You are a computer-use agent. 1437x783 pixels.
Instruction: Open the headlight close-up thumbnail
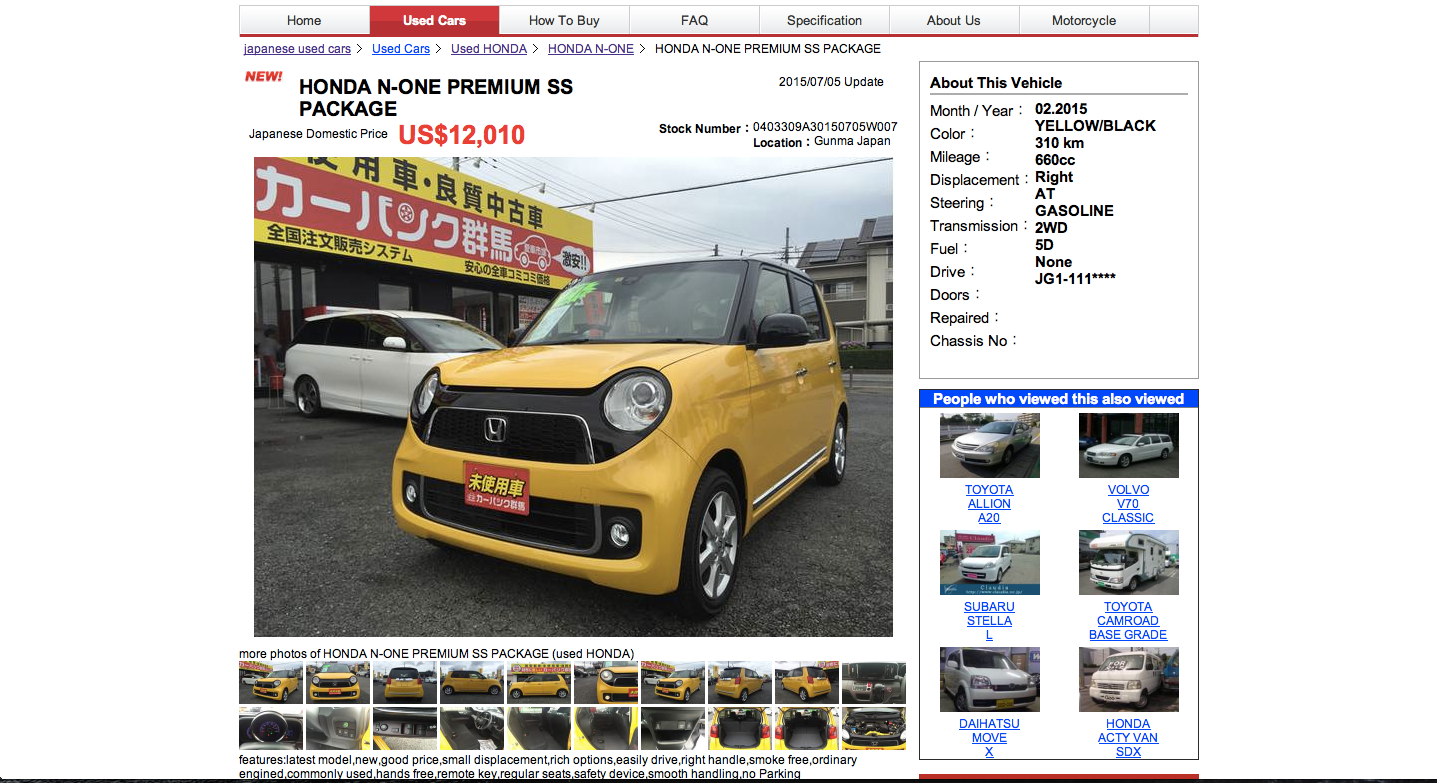[x=606, y=682]
